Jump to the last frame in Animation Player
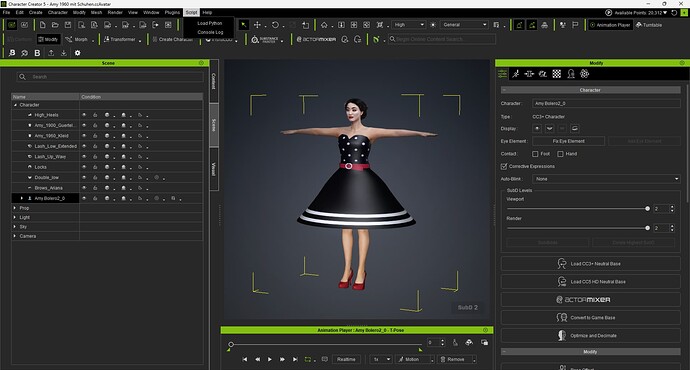The image size is (690, 370). coord(295,359)
